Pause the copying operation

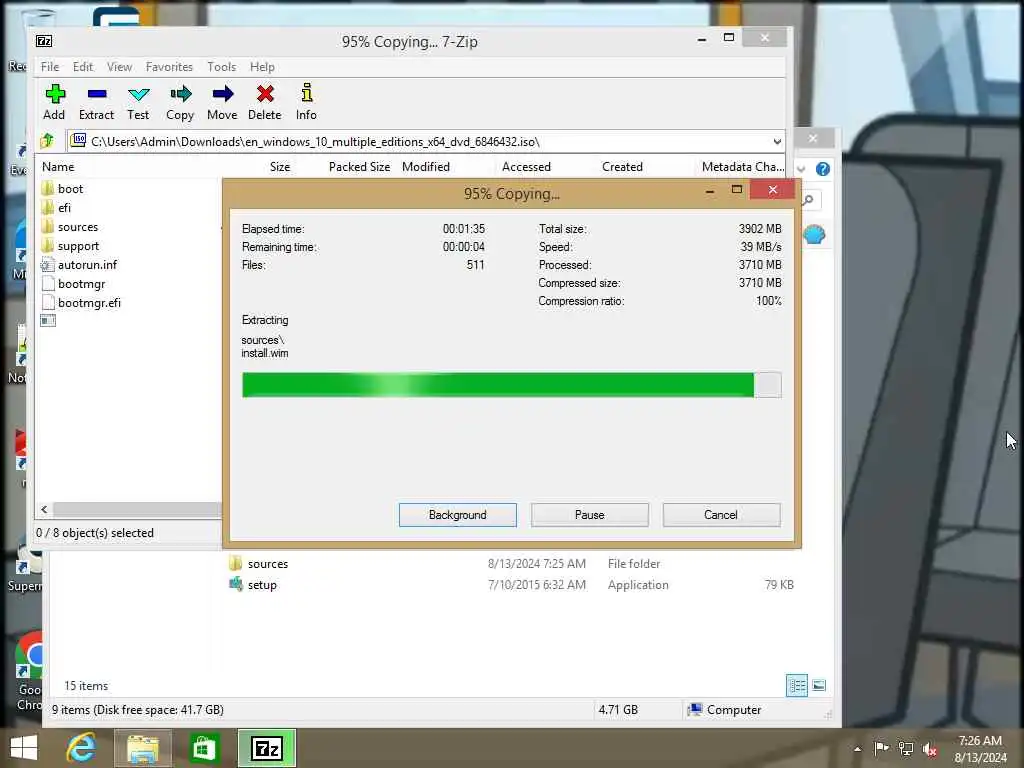click(x=590, y=515)
